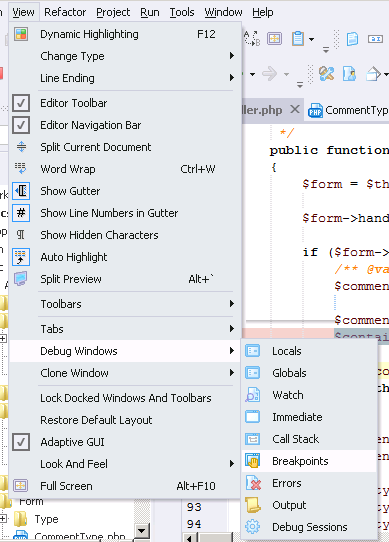This screenshot has width=389, height=542.
Task: Click the Type folder icon in tree
Action: pyautogui.click(x=21, y=519)
